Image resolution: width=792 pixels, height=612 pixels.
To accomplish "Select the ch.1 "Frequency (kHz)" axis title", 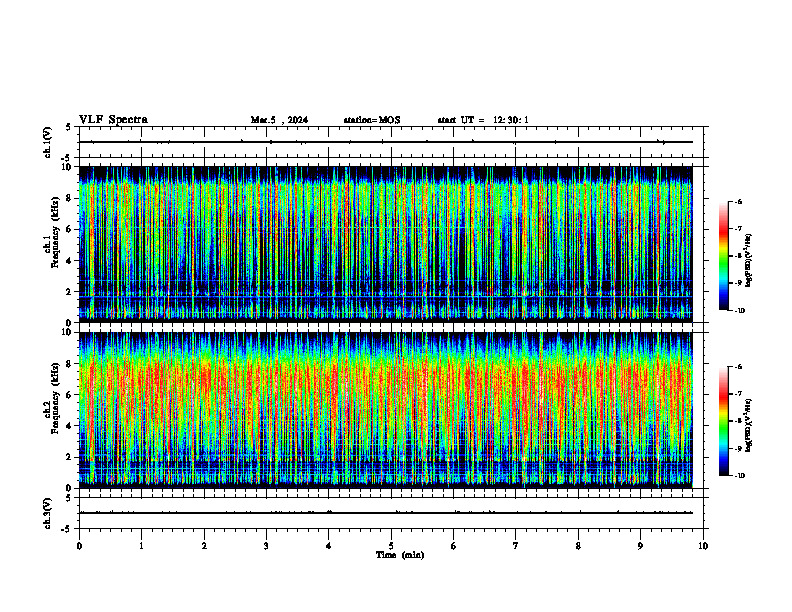I will (55, 232).
